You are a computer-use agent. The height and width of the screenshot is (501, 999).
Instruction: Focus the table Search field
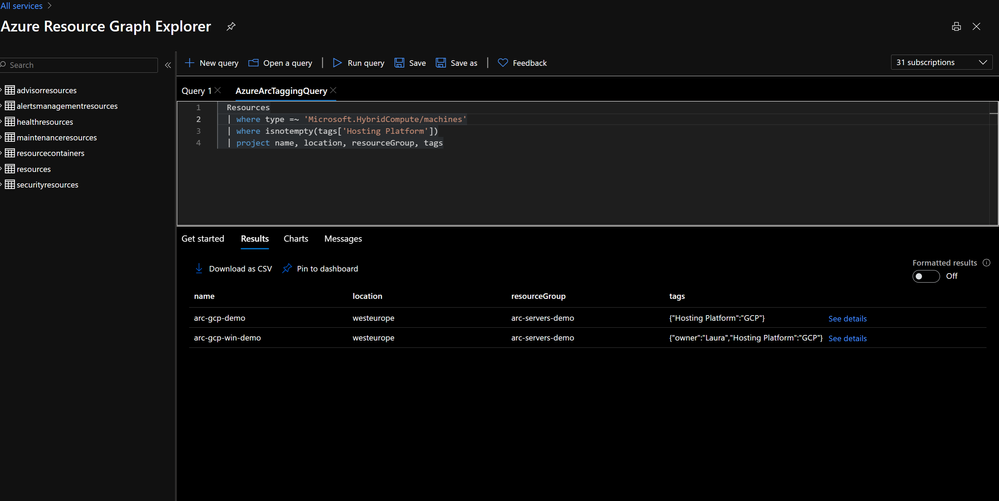79,65
